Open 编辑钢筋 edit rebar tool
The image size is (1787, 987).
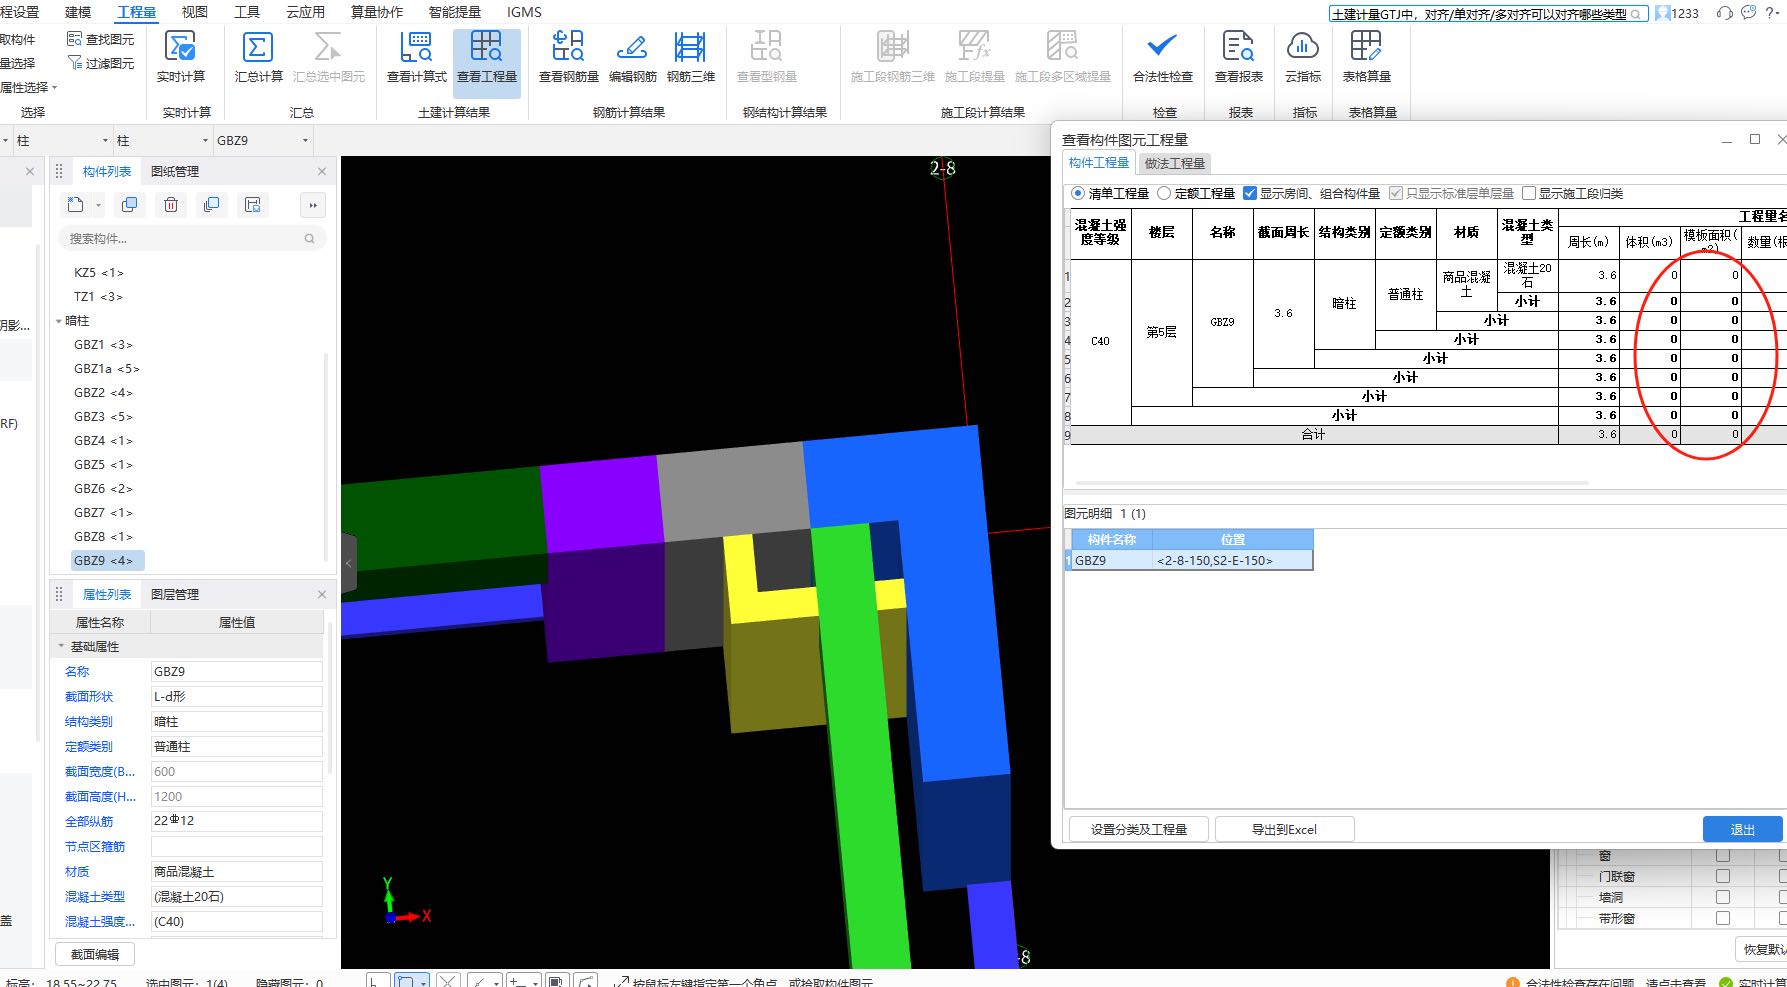click(632, 57)
